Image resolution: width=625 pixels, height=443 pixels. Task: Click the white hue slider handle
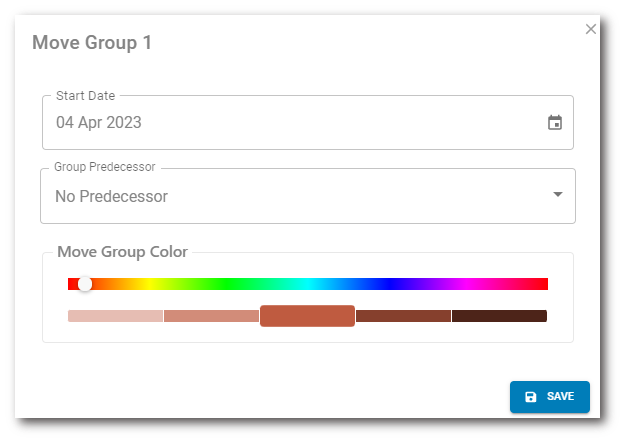85,284
